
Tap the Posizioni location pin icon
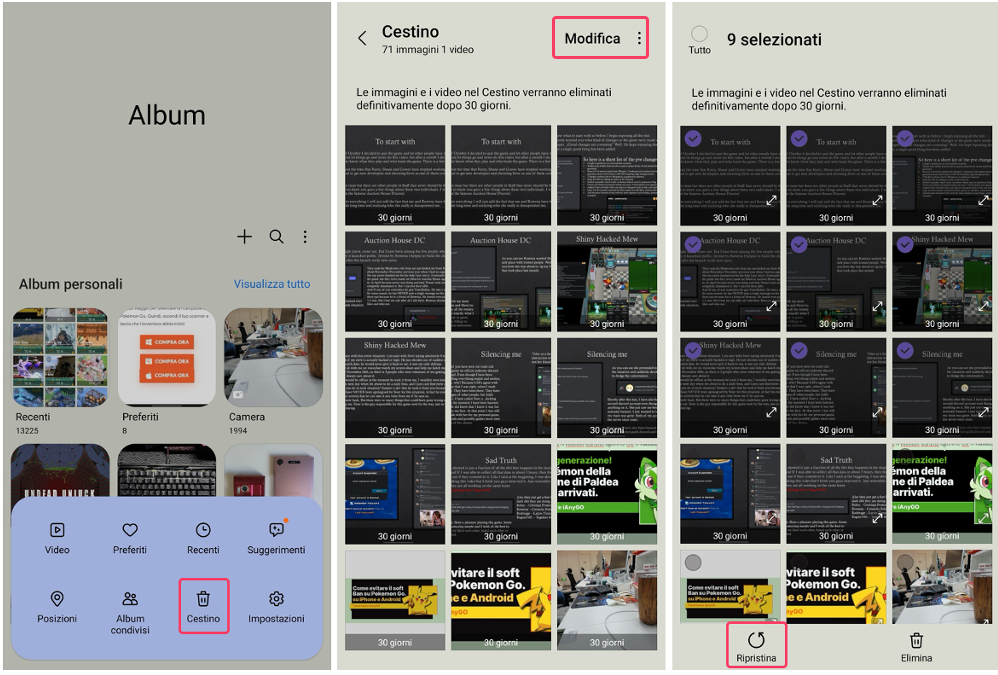tap(57, 598)
